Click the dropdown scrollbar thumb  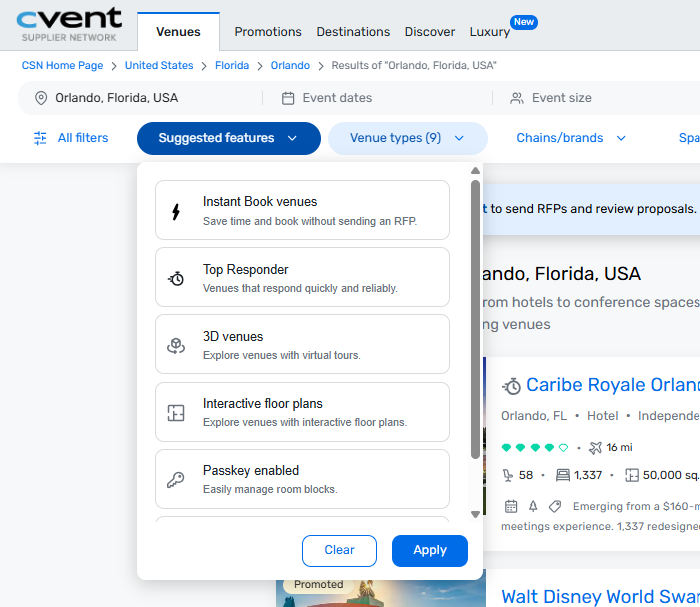(475, 319)
